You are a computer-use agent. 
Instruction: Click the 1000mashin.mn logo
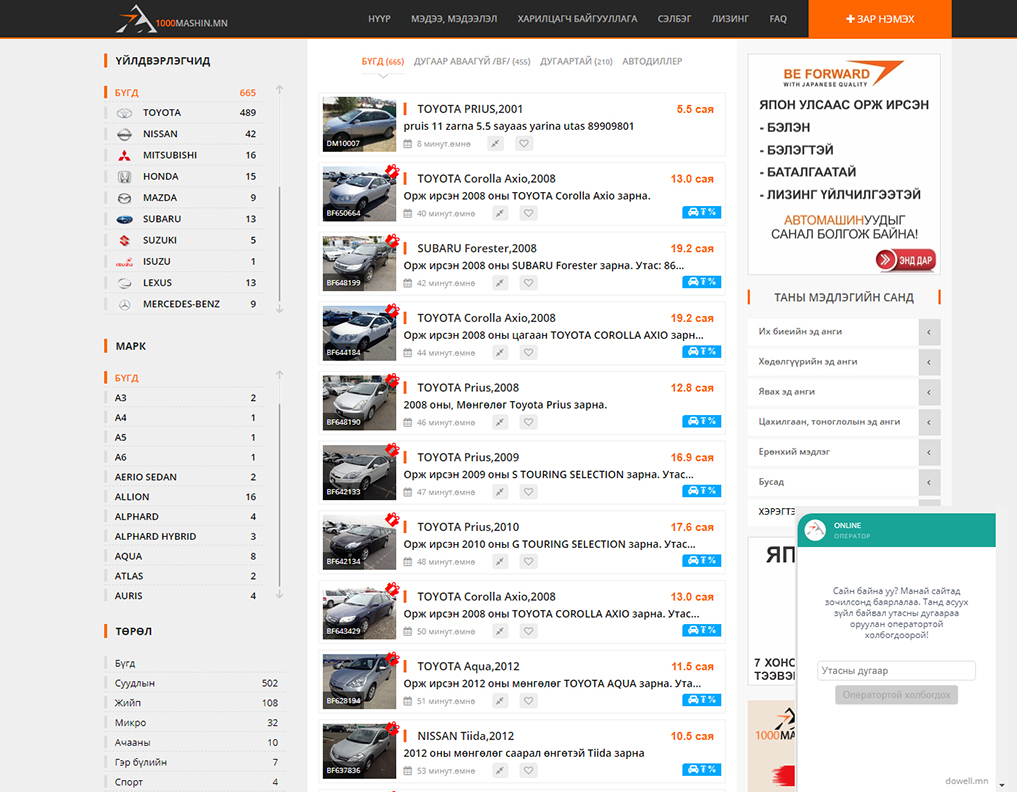click(x=173, y=19)
